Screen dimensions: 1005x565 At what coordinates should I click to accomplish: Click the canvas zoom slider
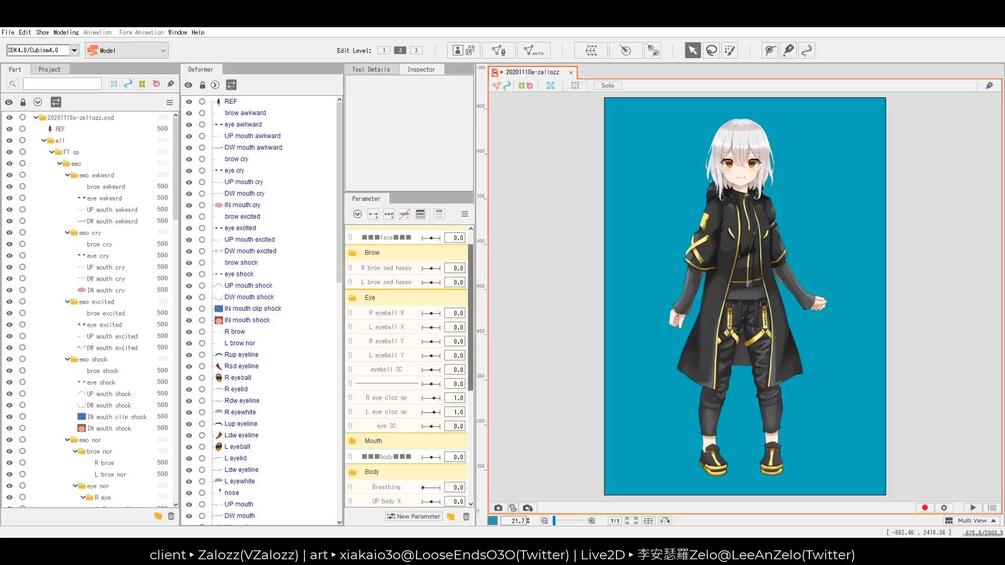tap(568, 521)
